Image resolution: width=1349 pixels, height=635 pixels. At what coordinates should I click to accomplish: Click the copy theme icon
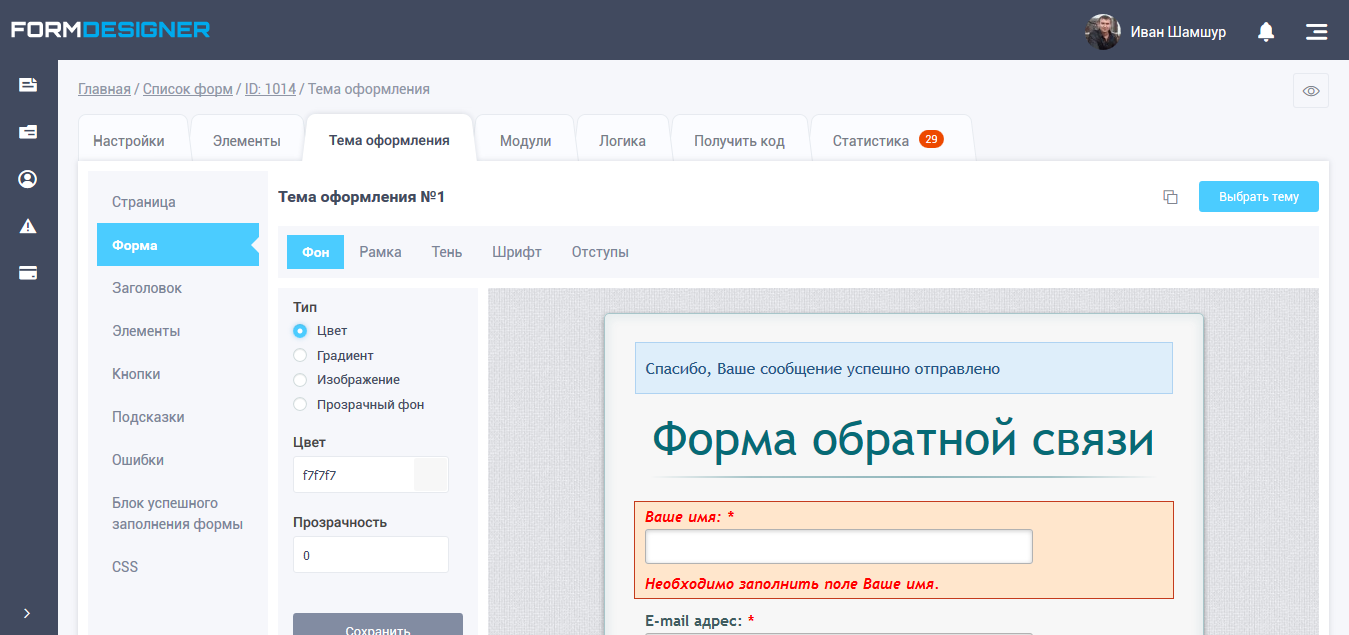[x=1170, y=197]
